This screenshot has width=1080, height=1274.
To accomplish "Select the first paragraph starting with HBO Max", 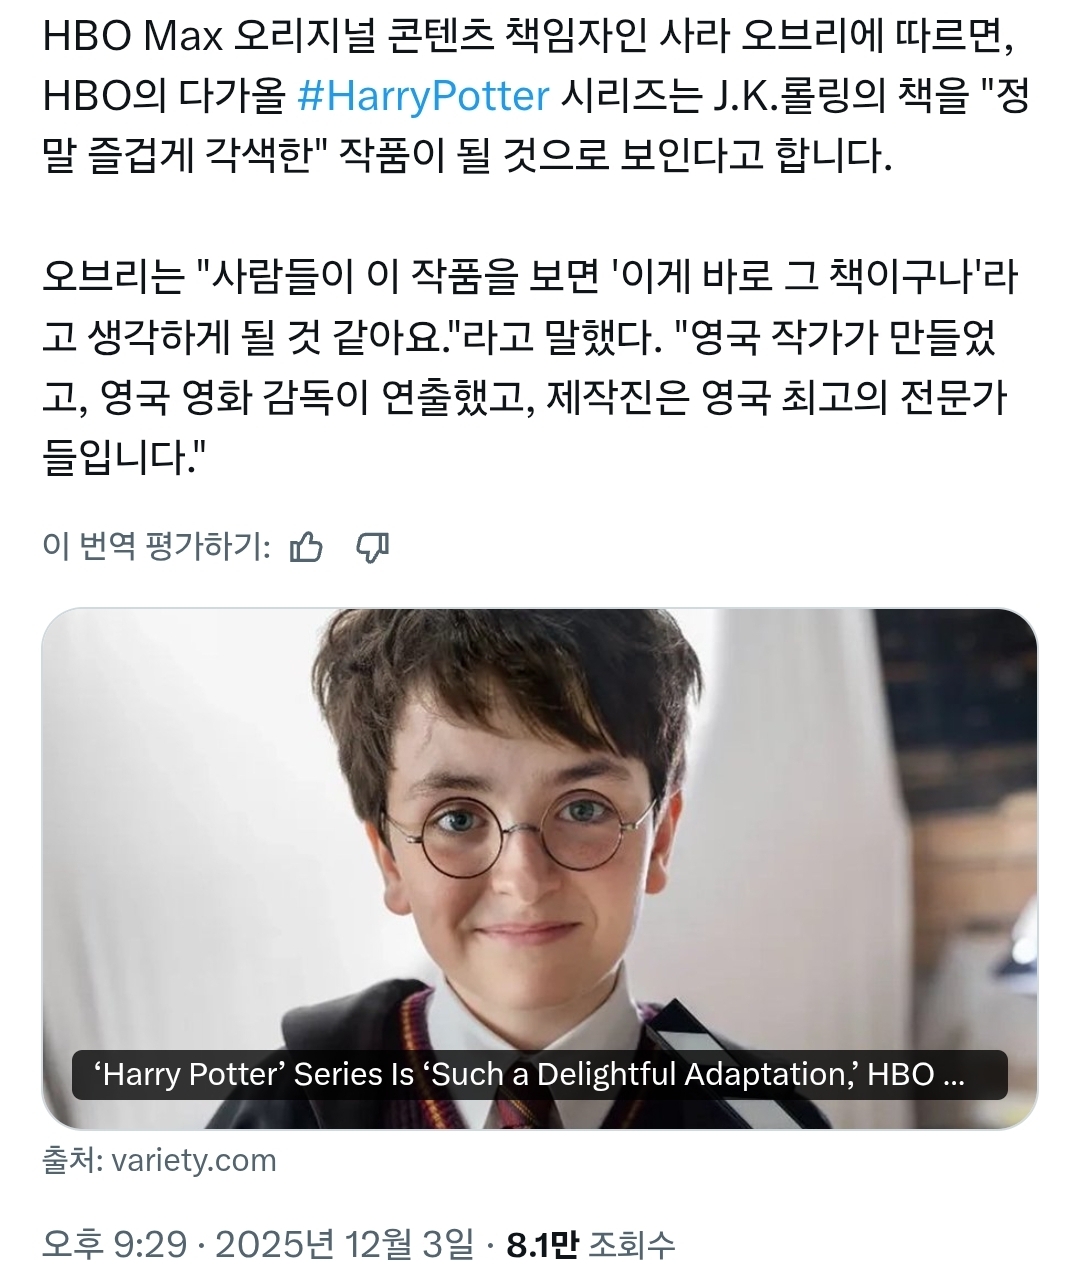I will 536,96.
